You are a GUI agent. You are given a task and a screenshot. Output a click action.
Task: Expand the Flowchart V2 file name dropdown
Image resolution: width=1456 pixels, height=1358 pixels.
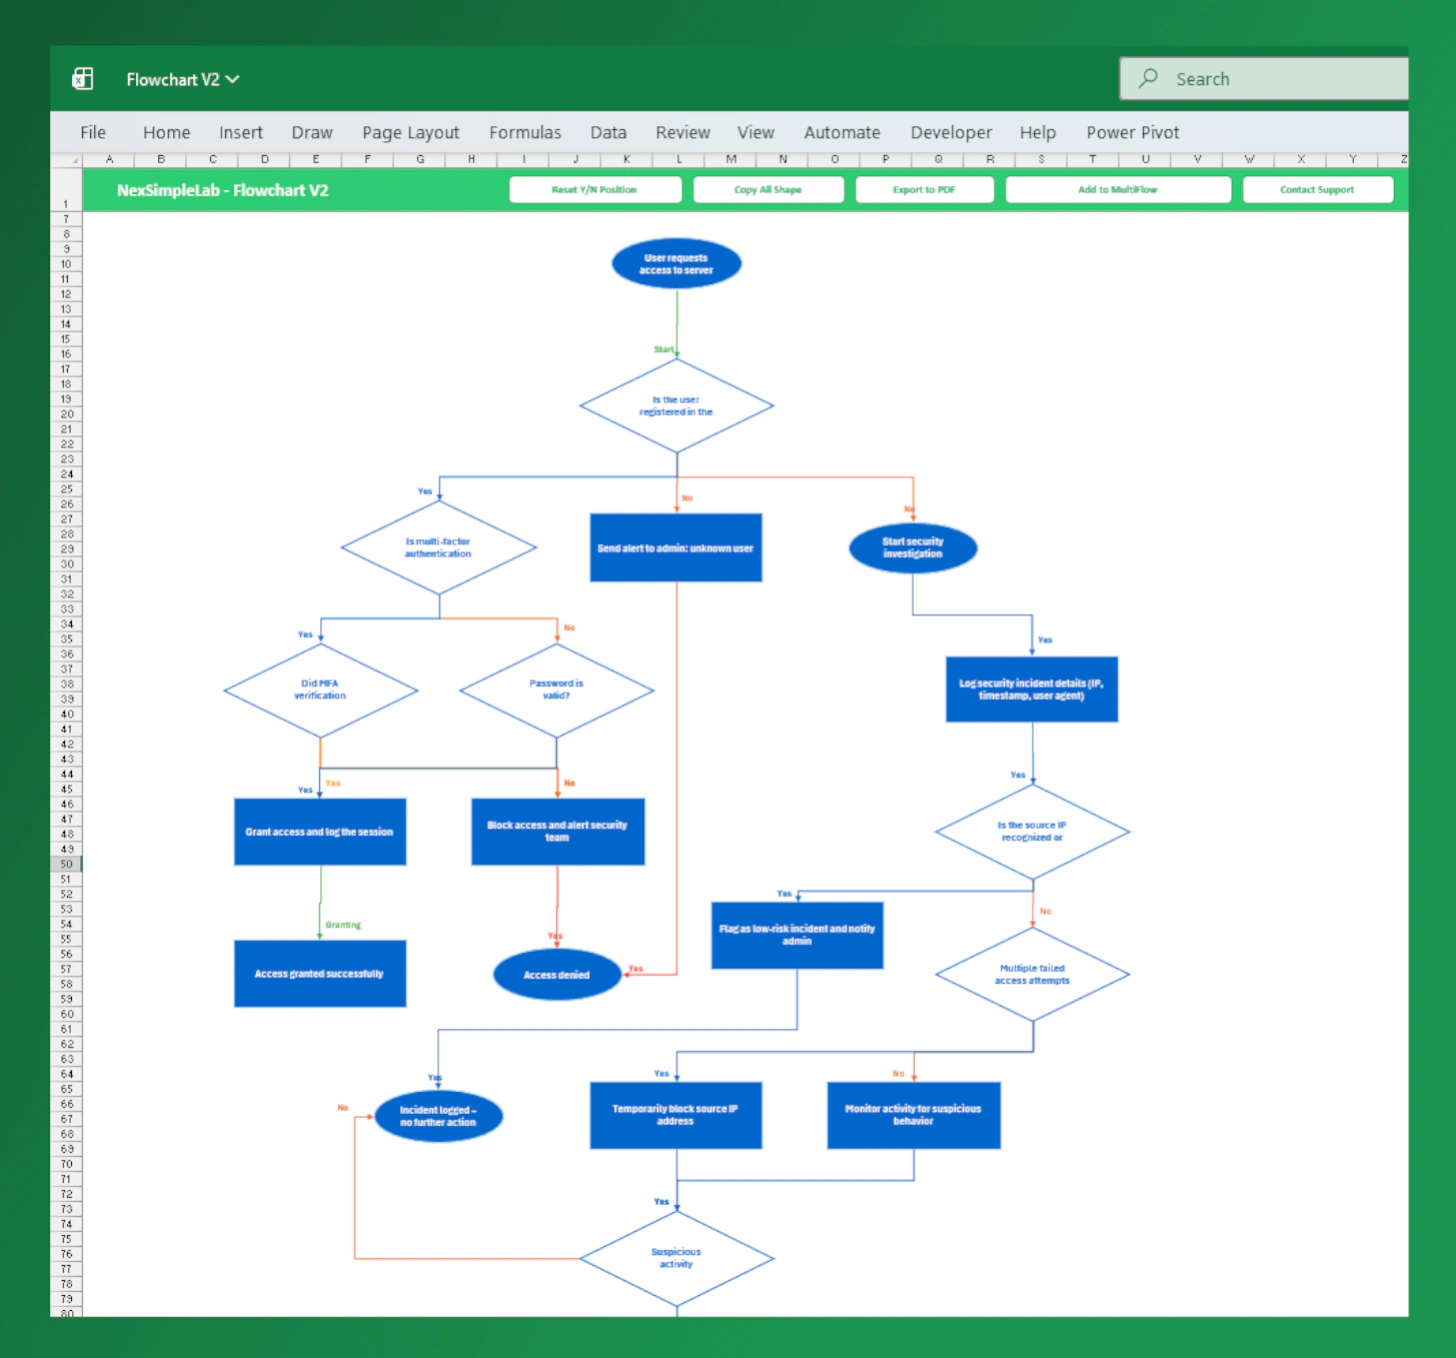tap(233, 80)
